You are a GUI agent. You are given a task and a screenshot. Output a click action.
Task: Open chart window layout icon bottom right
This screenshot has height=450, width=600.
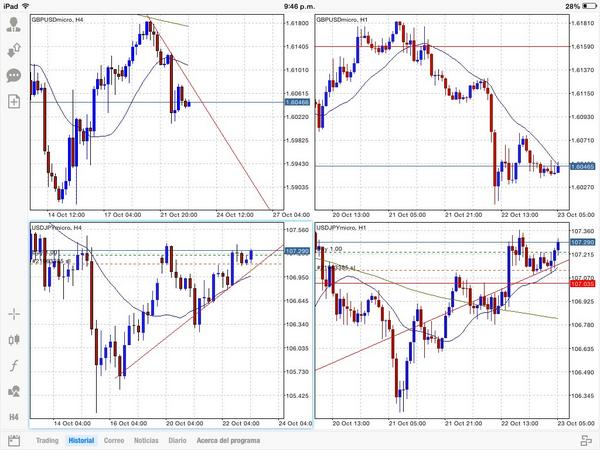[x=586, y=441]
